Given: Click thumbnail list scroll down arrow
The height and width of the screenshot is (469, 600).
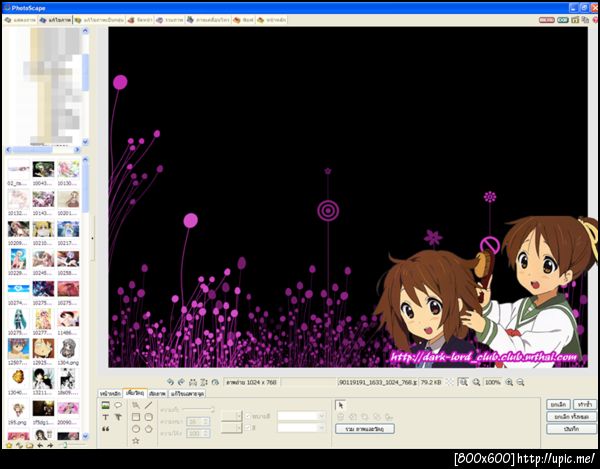Looking at the screenshot, I should (x=85, y=436).
